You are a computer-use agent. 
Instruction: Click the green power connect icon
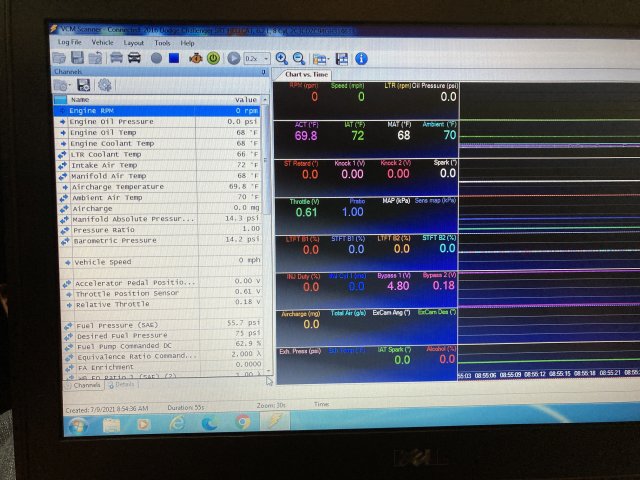click(213, 59)
